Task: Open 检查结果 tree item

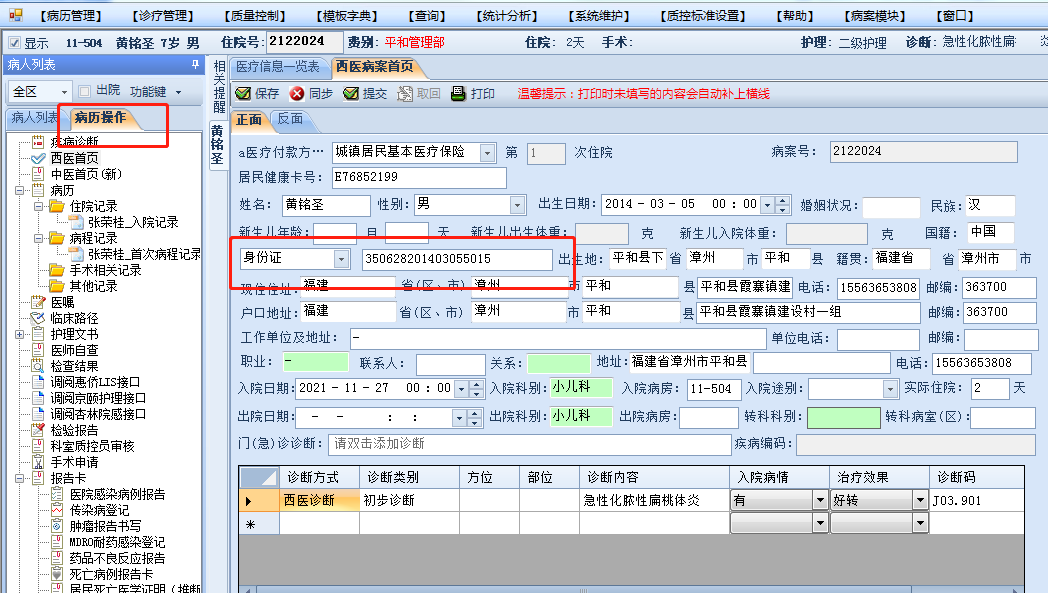Action: pos(74,366)
